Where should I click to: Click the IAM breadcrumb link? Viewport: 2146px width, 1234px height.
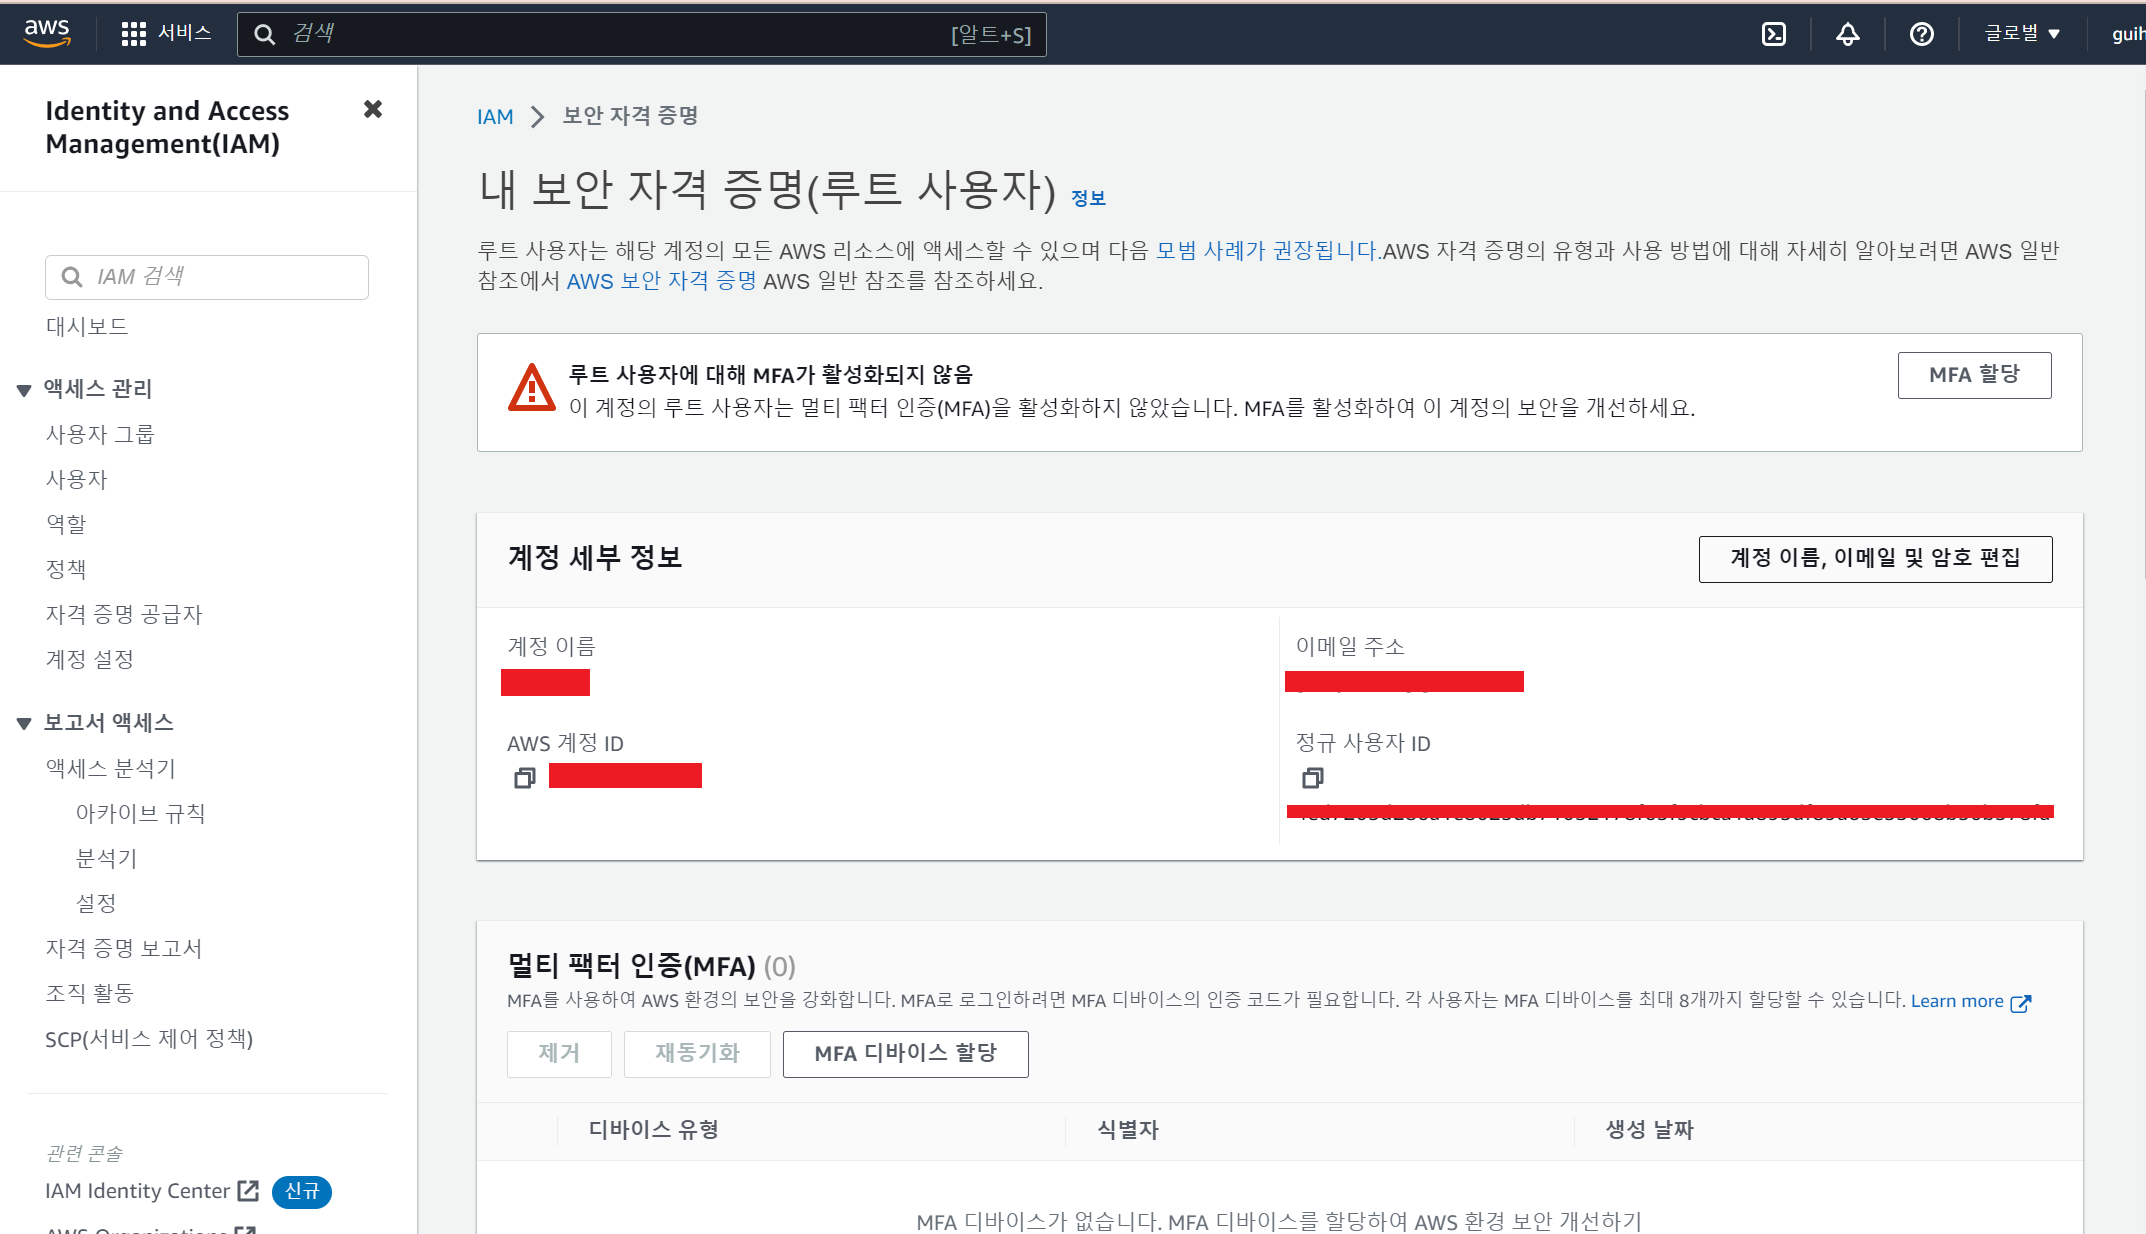(x=495, y=117)
